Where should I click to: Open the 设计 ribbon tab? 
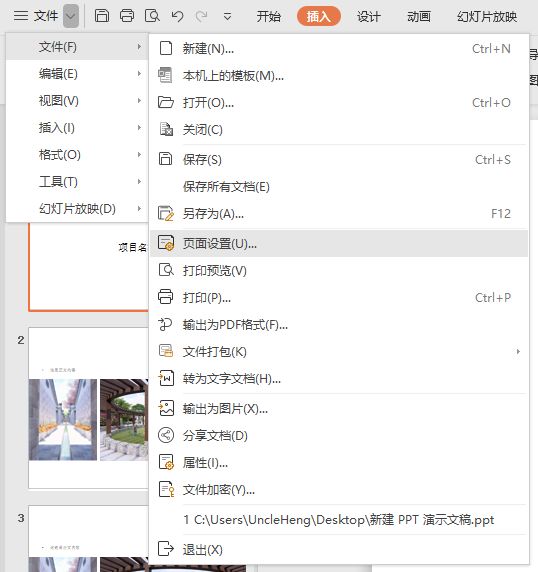(369, 16)
